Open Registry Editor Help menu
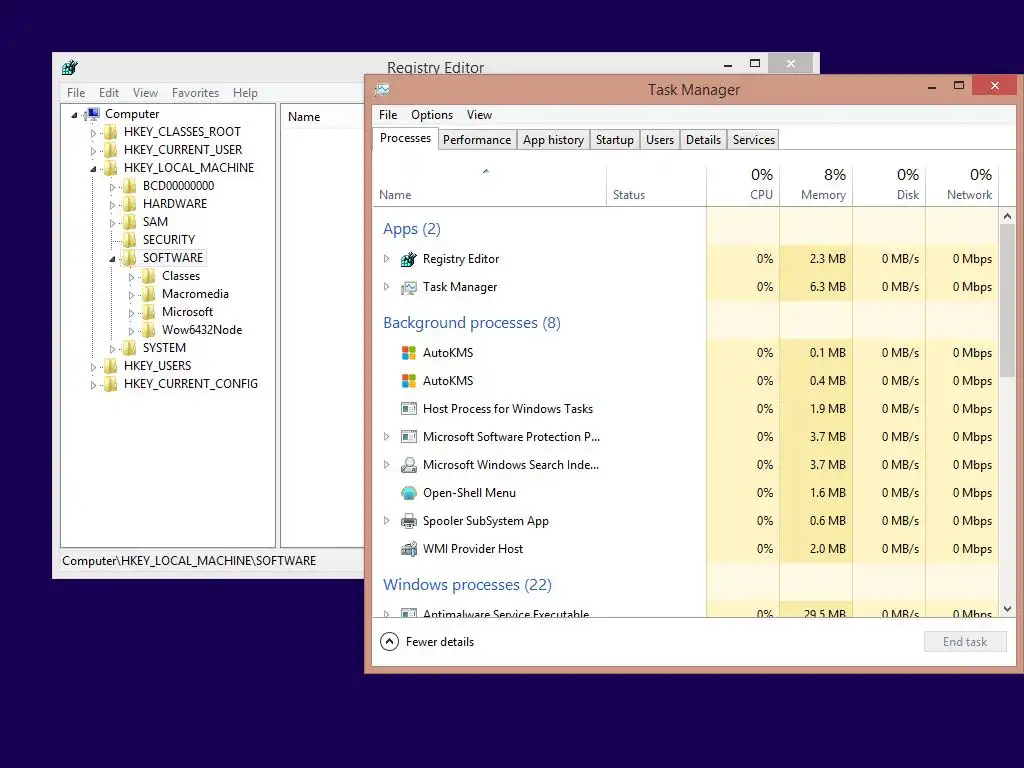Image resolution: width=1024 pixels, height=768 pixels. pyautogui.click(x=246, y=93)
